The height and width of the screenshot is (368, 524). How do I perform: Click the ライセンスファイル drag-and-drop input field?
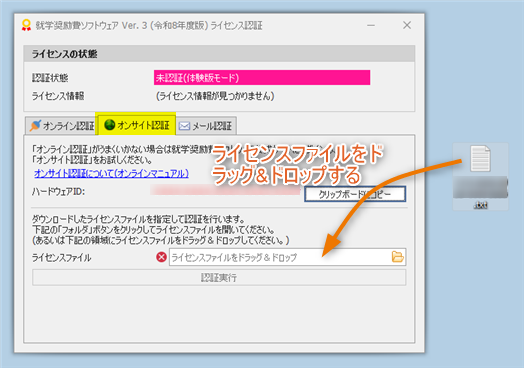pos(287,257)
